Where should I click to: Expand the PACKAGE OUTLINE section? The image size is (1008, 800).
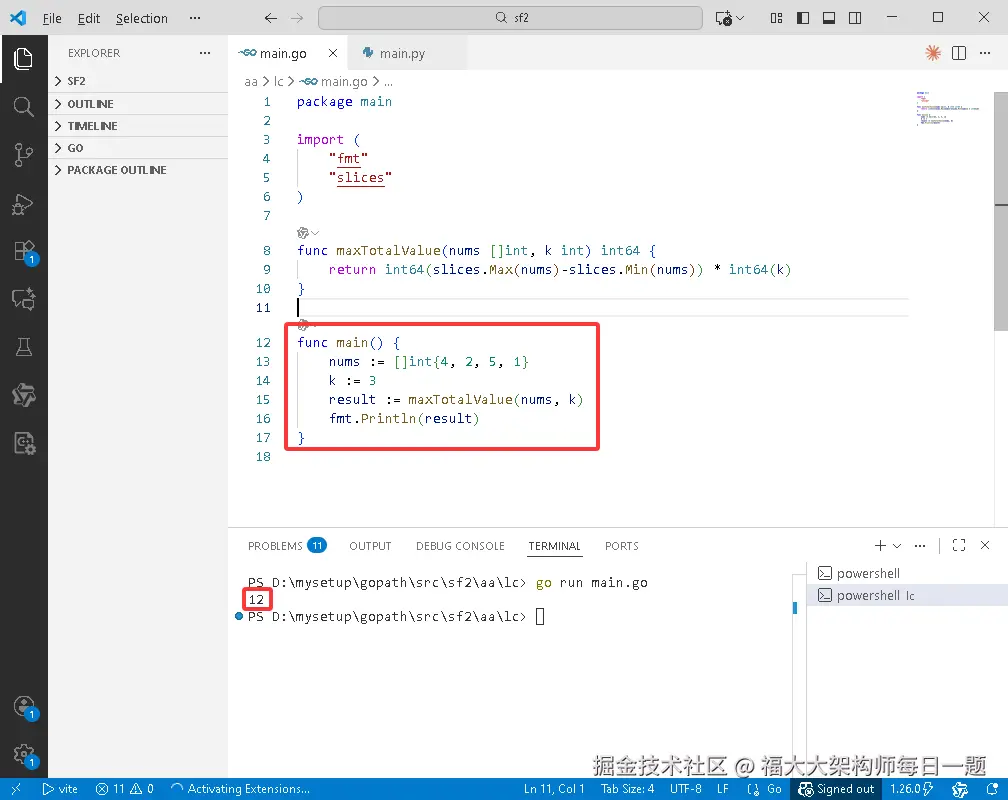click(138, 170)
